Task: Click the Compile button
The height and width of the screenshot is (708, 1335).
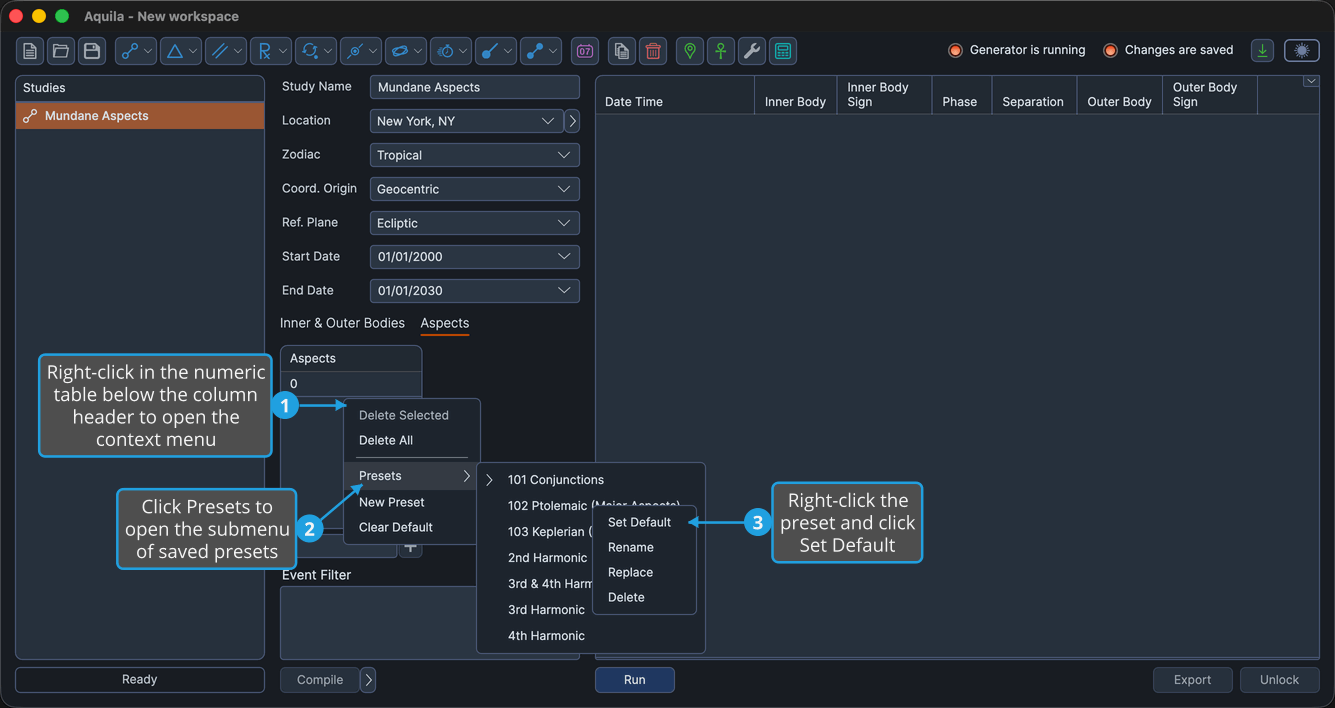Action: pyautogui.click(x=320, y=680)
